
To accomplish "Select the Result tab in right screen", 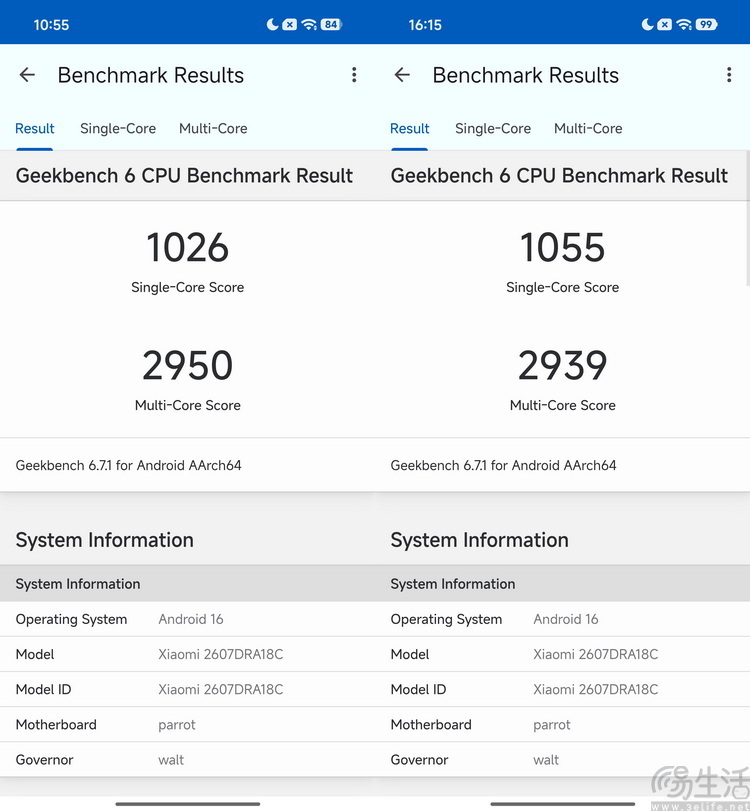I will coord(410,128).
